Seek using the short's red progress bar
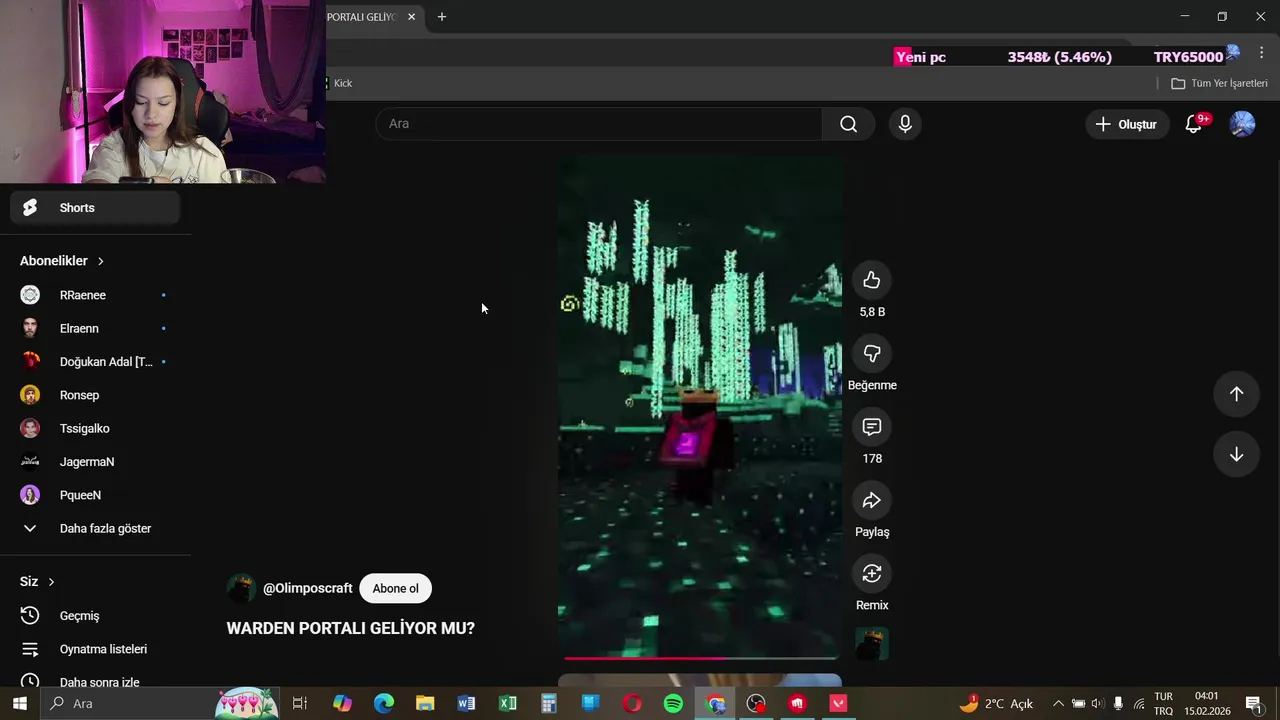This screenshot has width=1280, height=720. click(700, 658)
